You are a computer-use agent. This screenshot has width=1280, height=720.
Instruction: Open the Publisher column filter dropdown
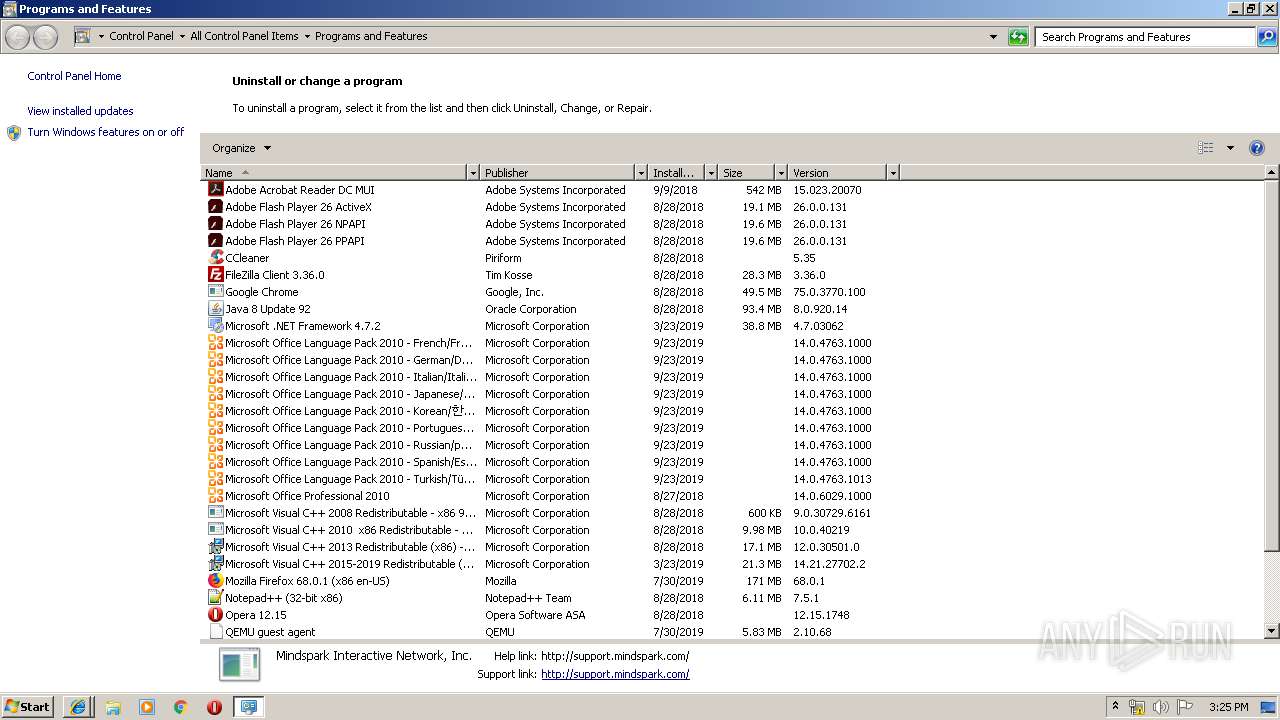(641, 173)
